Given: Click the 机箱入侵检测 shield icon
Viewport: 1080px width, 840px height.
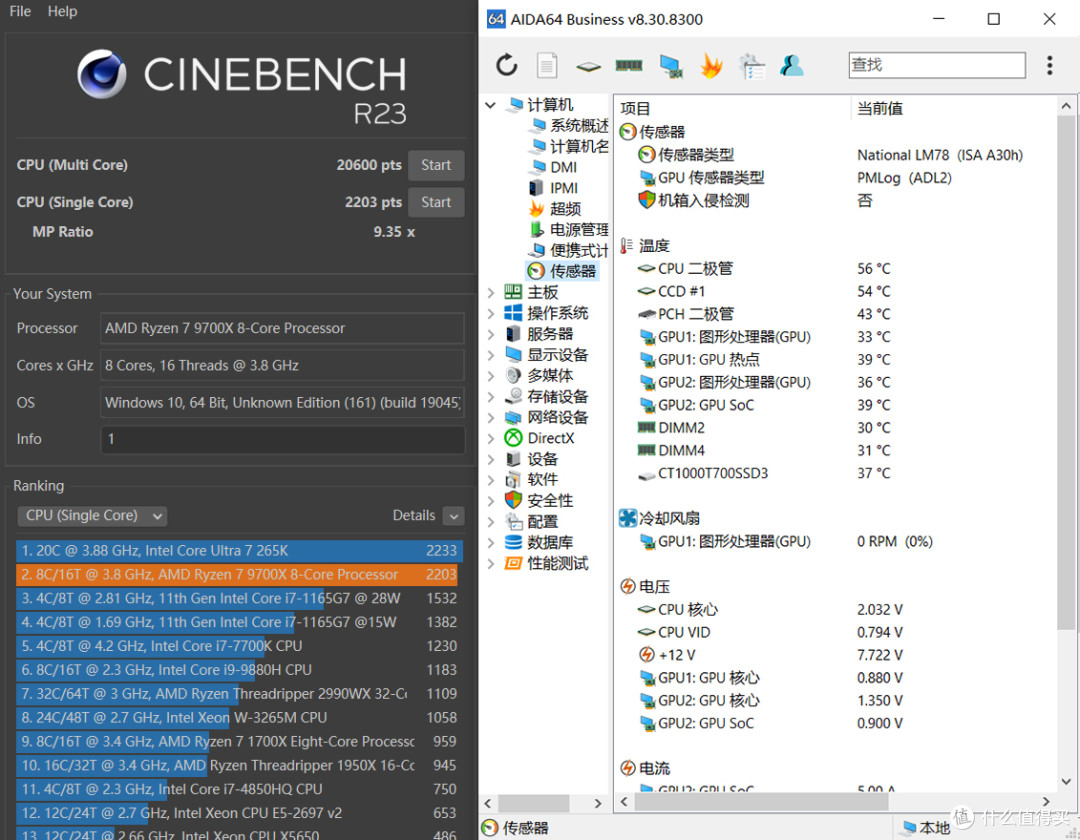Looking at the screenshot, I should click(x=646, y=200).
